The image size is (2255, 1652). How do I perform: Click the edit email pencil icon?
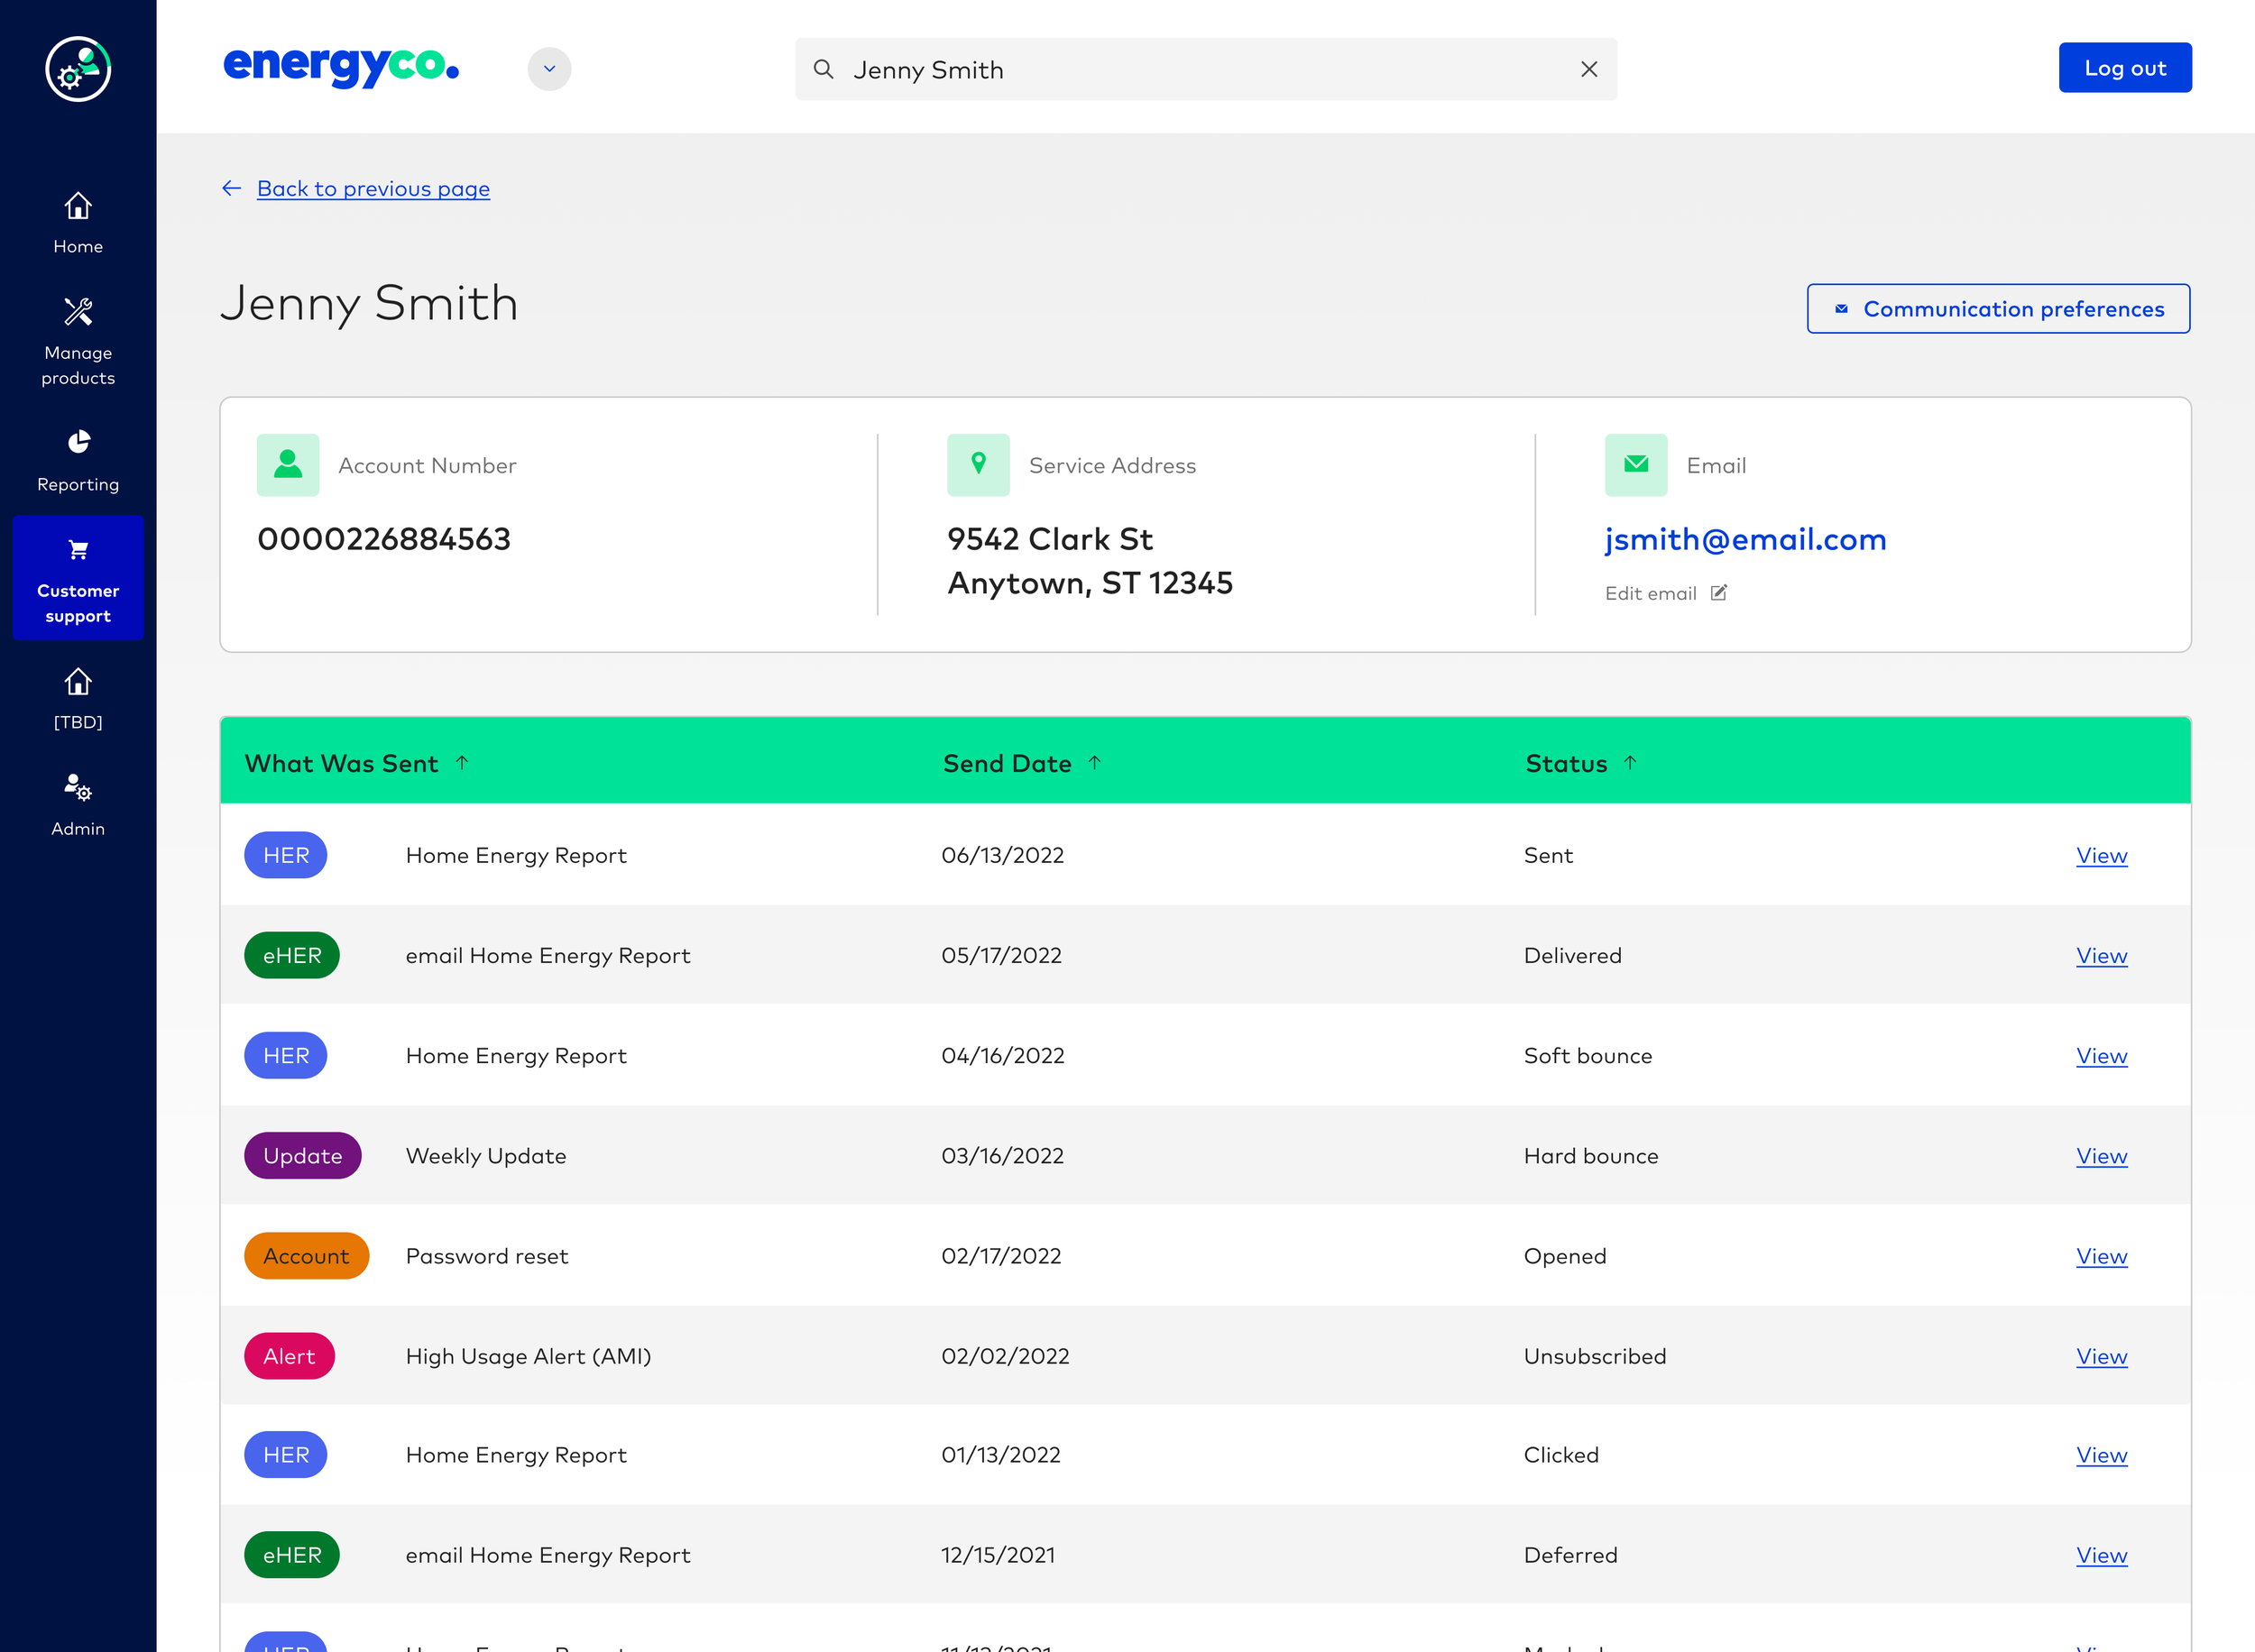(x=1719, y=593)
